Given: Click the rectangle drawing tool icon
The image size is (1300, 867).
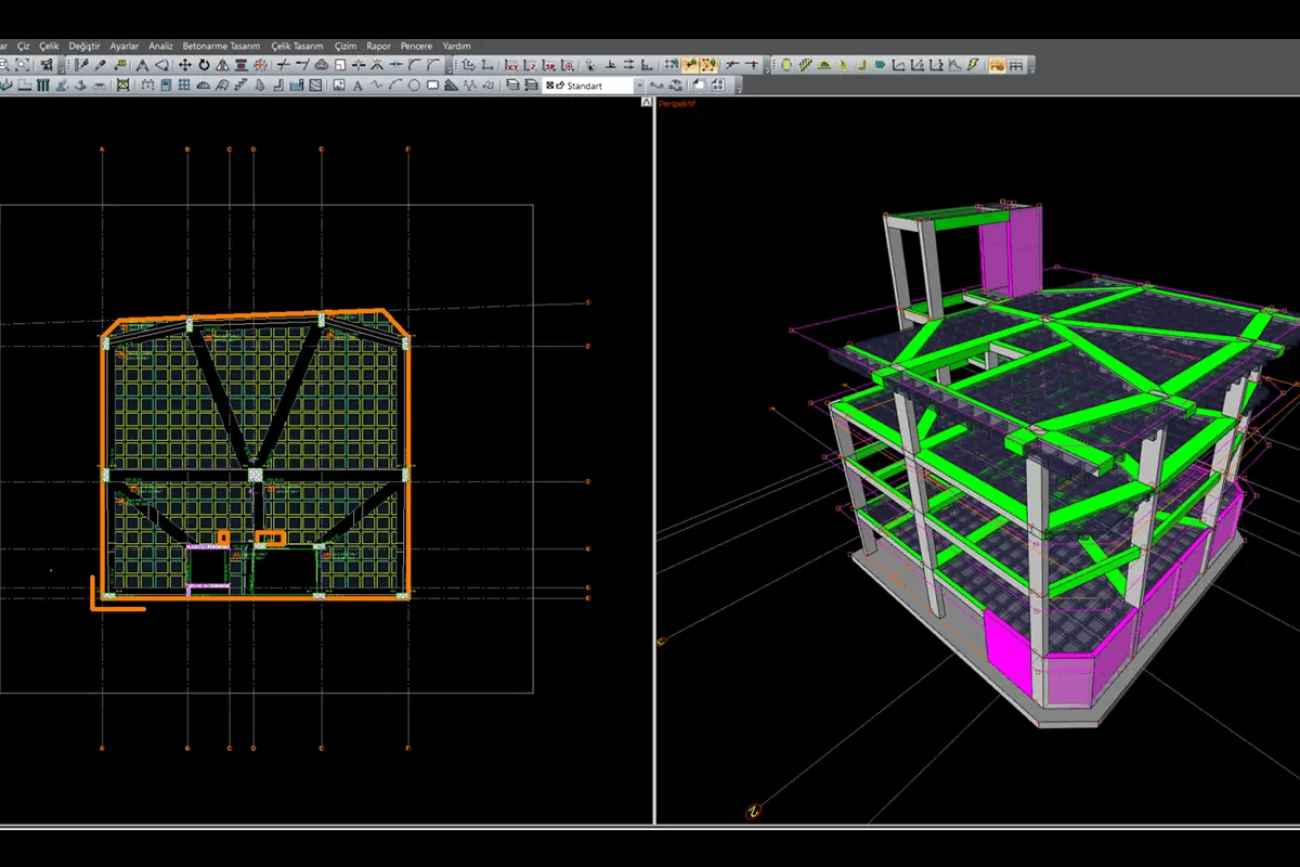Looking at the screenshot, I should (x=432, y=86).
